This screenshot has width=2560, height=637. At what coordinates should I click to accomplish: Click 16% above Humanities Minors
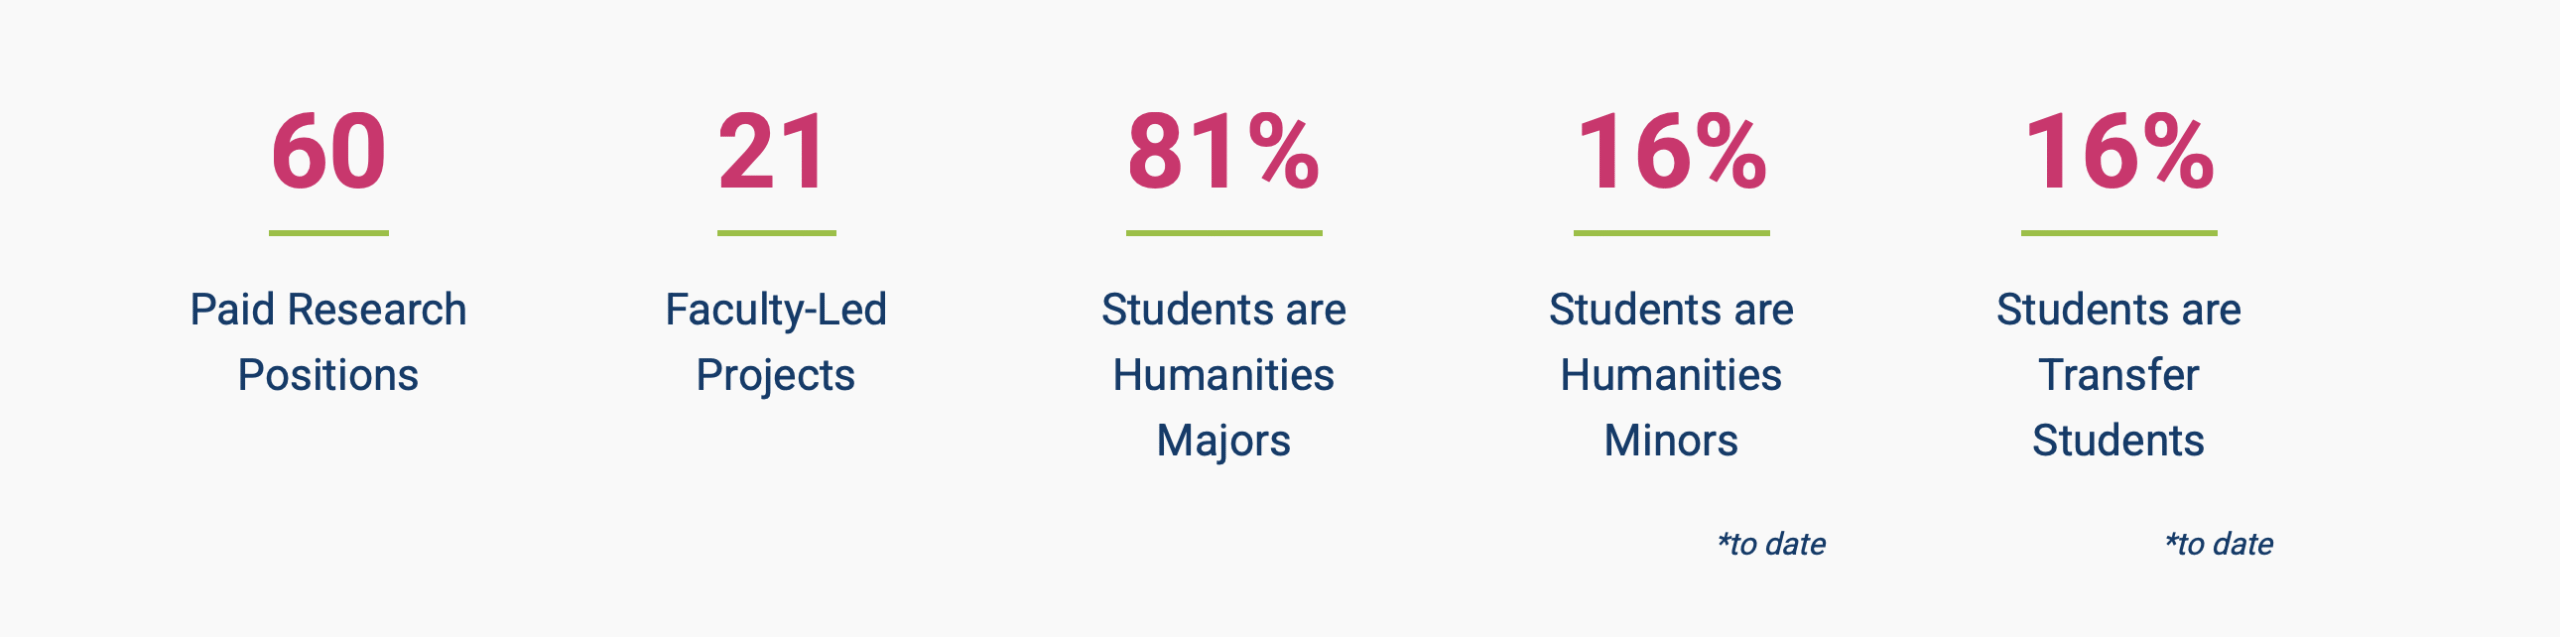1671,152
